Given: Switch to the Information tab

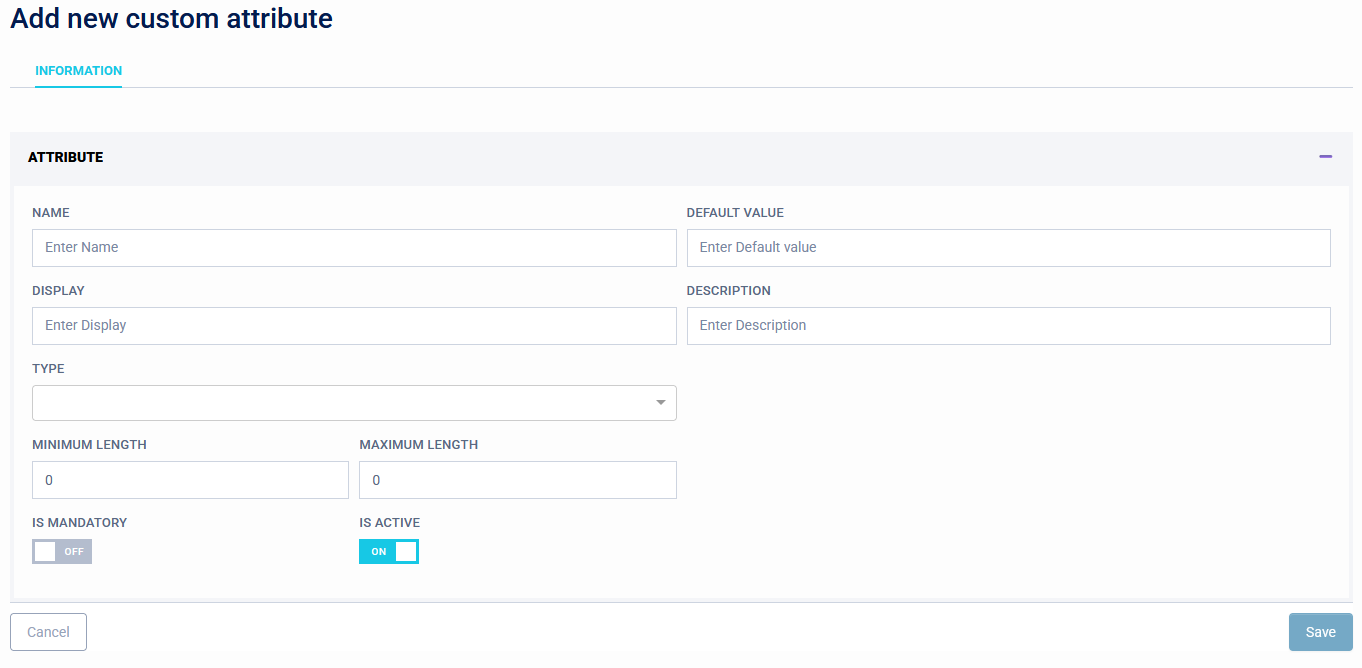Looking at the screenshot, I should tap(78, 71).
